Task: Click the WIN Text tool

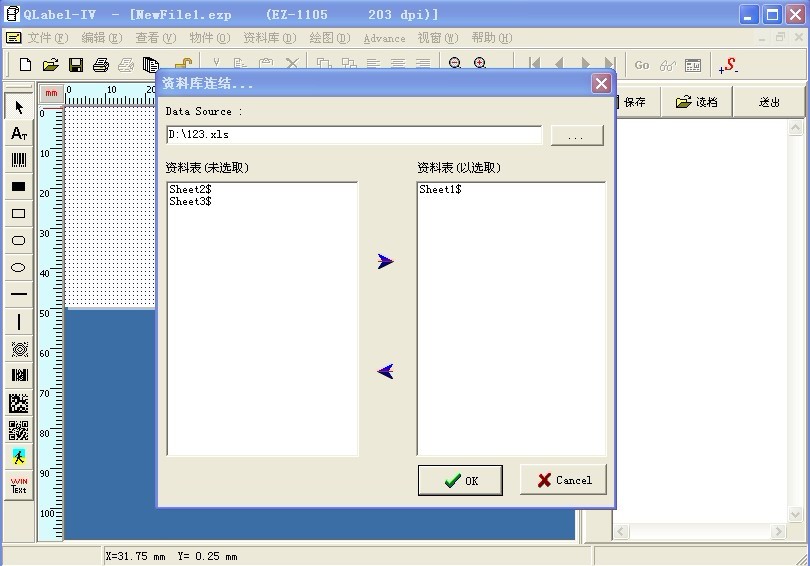Action: (x=18, y=485)
